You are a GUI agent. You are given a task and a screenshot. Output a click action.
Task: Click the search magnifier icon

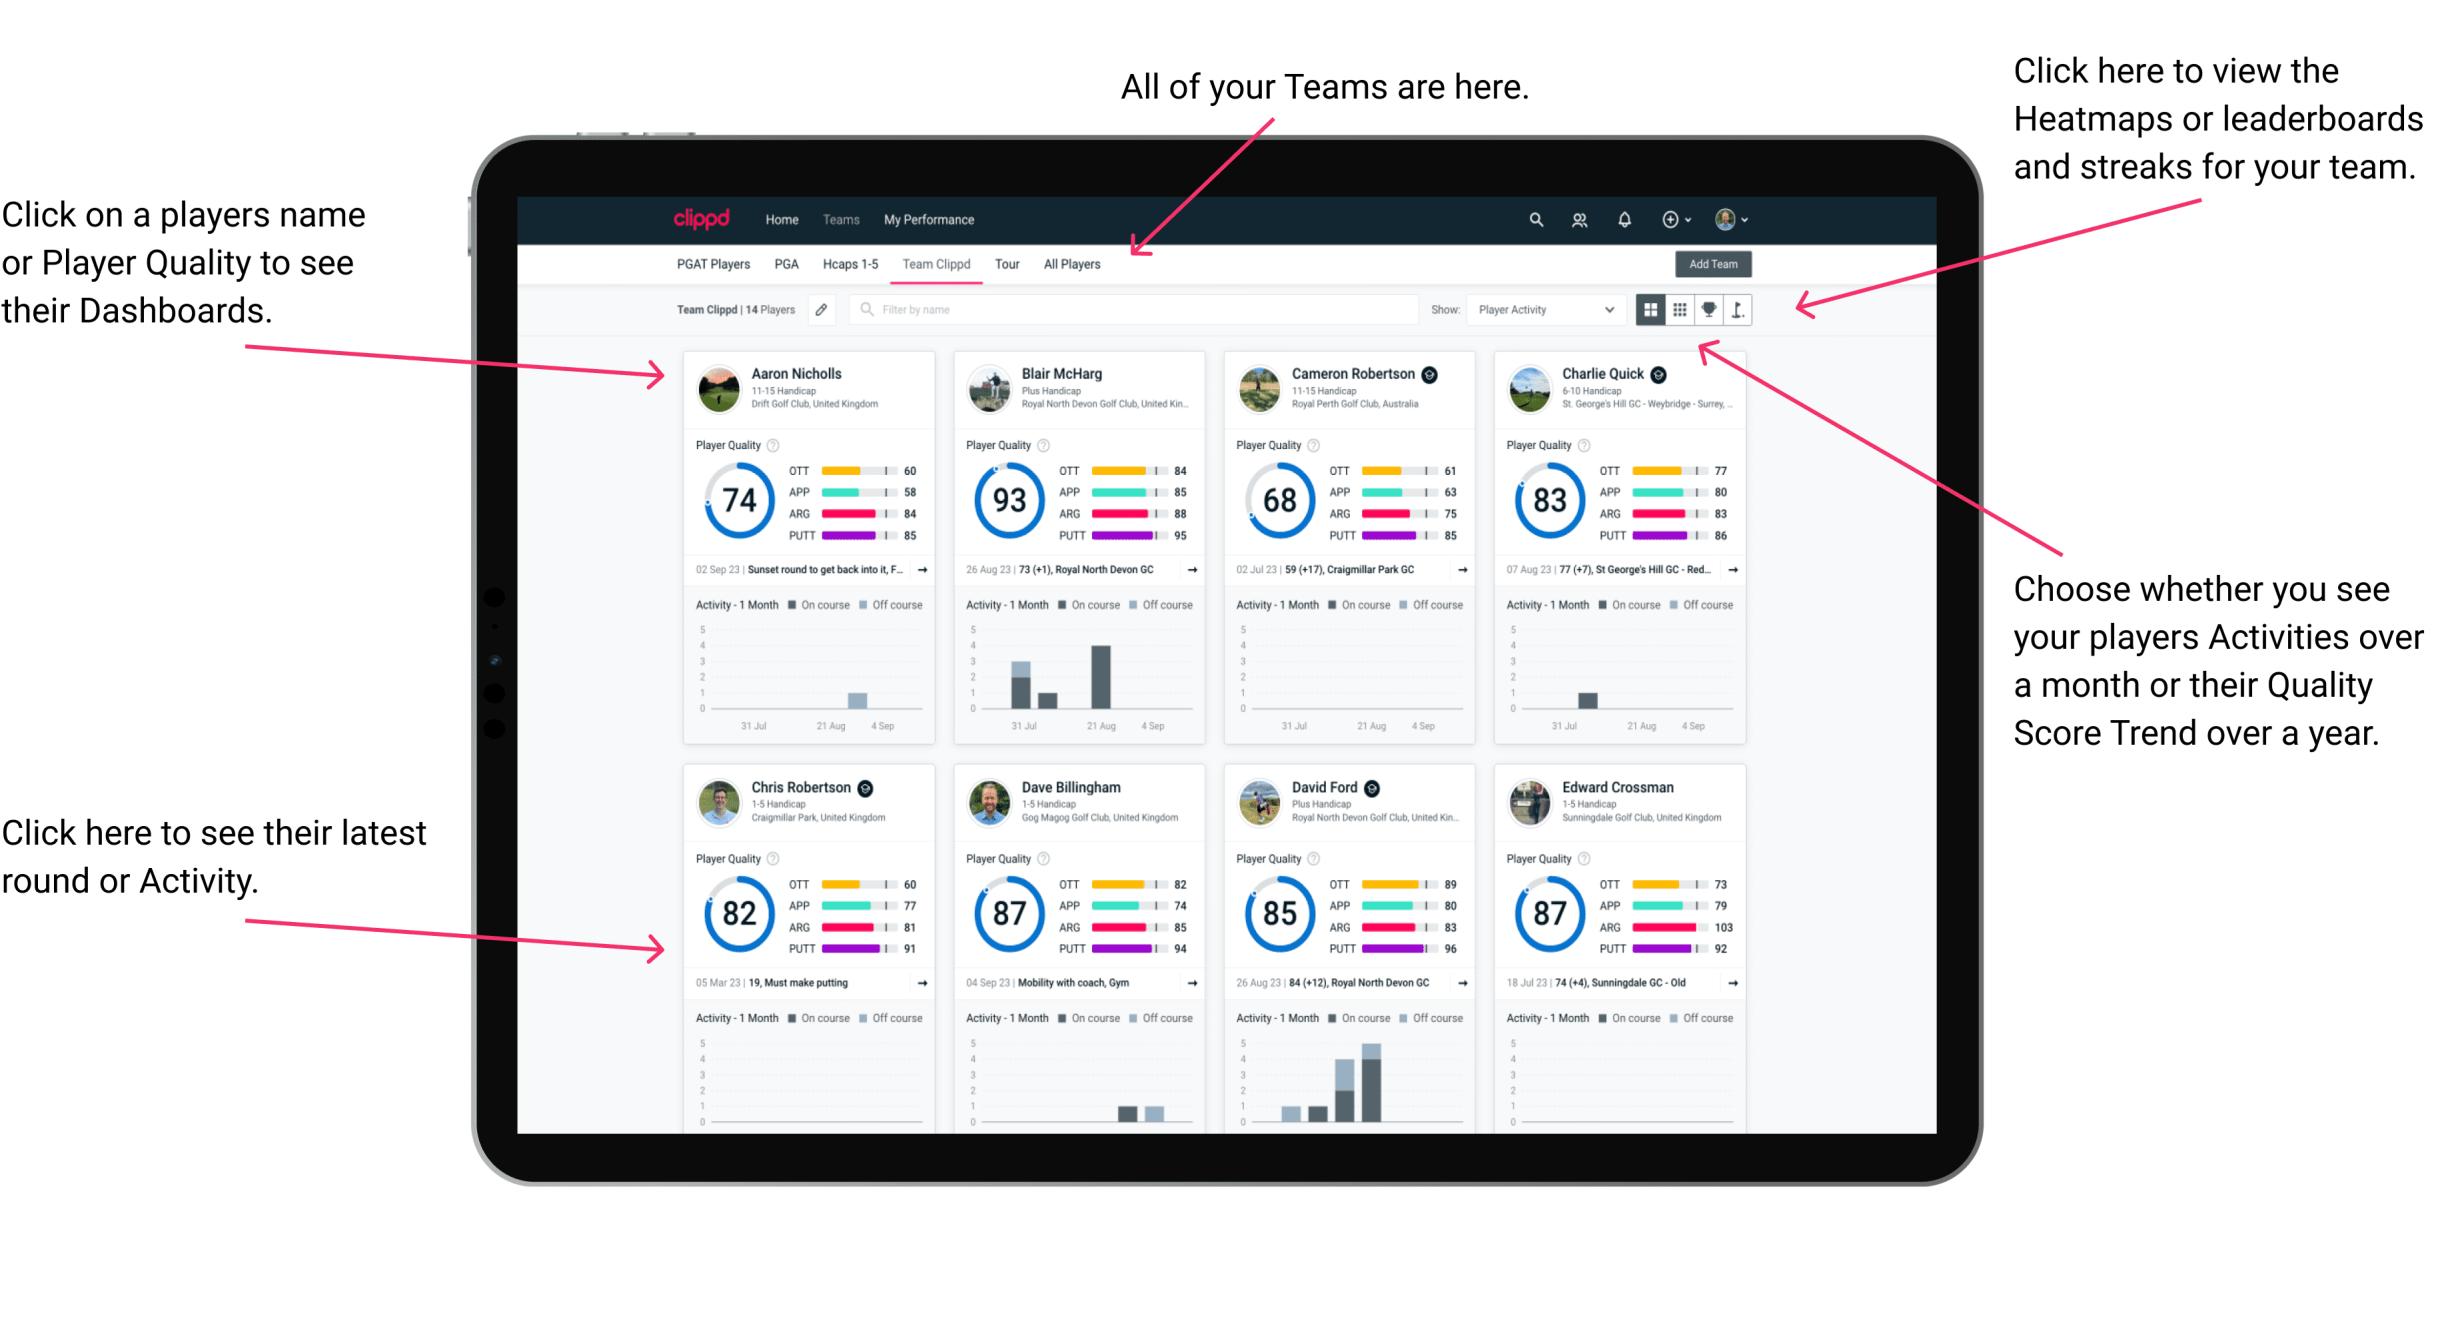1535,219
